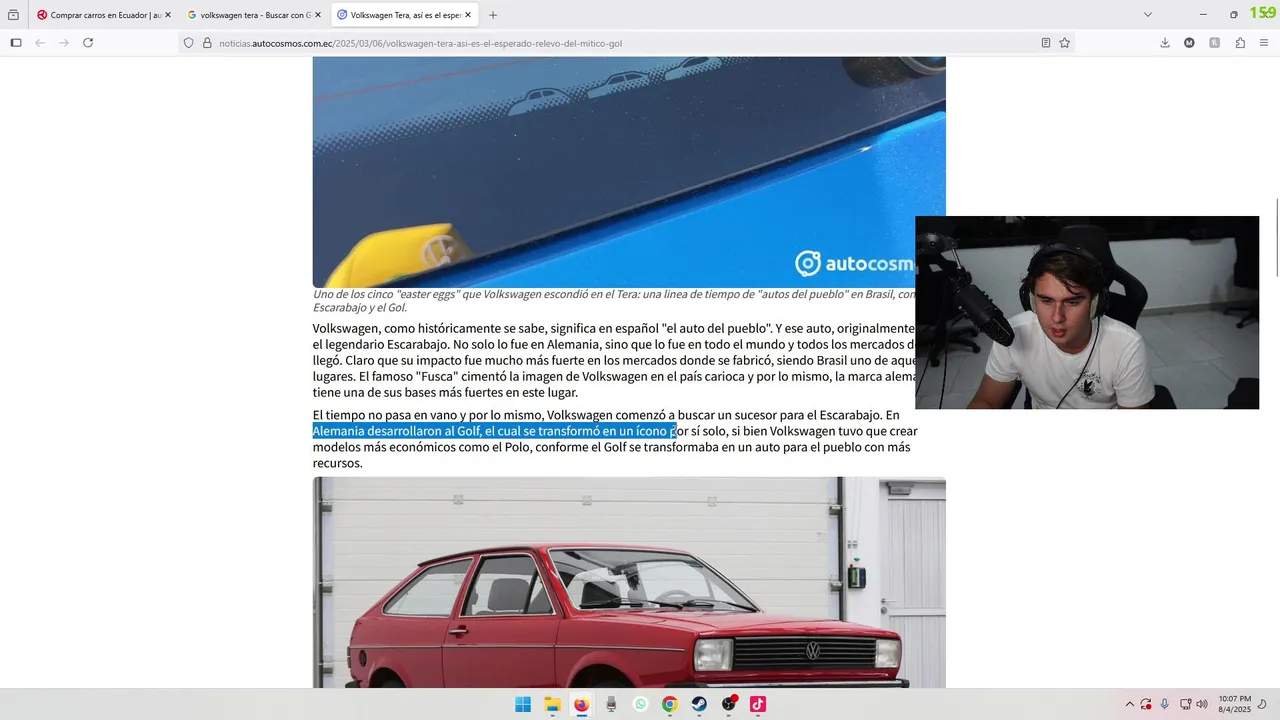Toggle the browser sidebar icon

[x=16, y=43]
